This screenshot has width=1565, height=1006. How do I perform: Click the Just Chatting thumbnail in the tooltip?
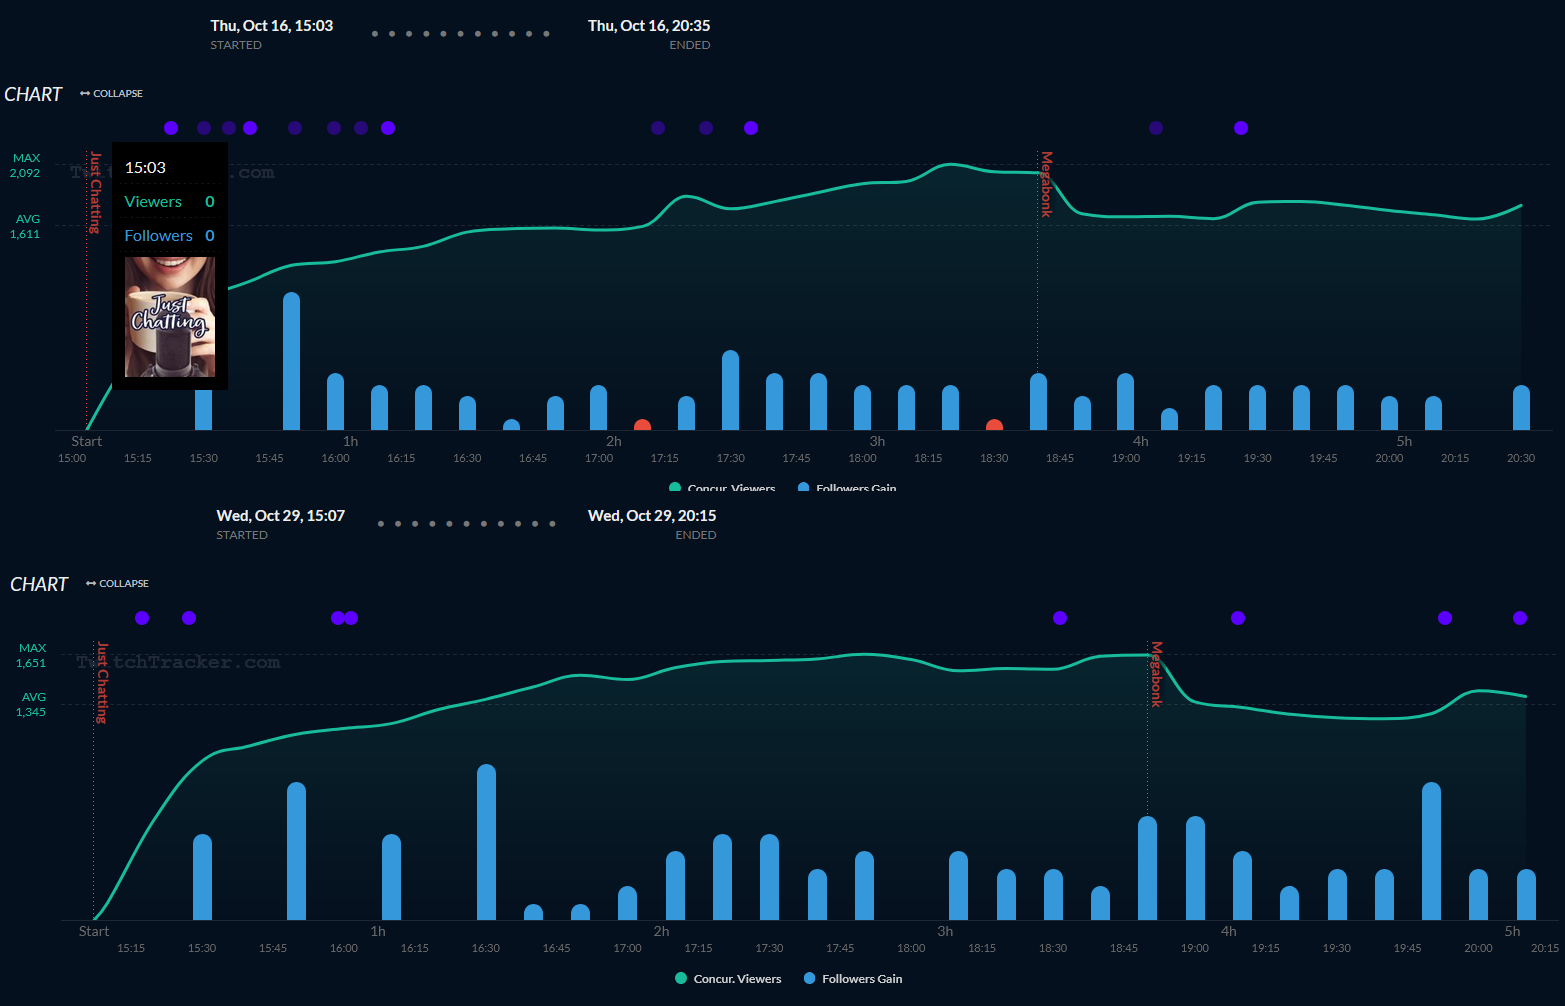(170, 317)
